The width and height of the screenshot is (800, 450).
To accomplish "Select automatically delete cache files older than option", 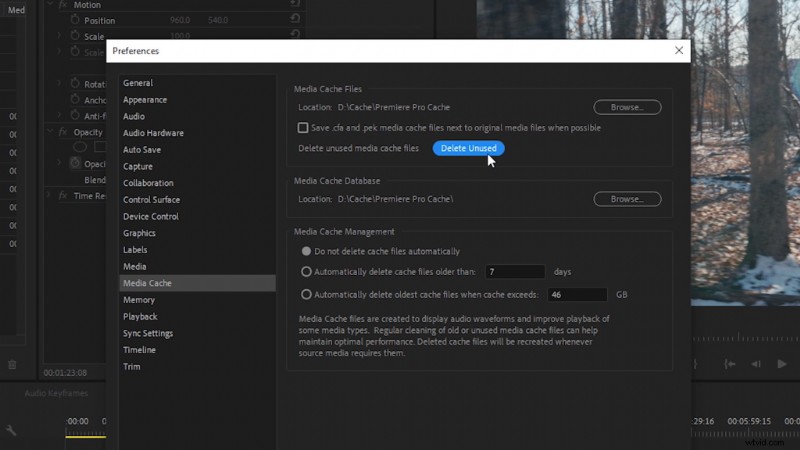I will 306,271.
